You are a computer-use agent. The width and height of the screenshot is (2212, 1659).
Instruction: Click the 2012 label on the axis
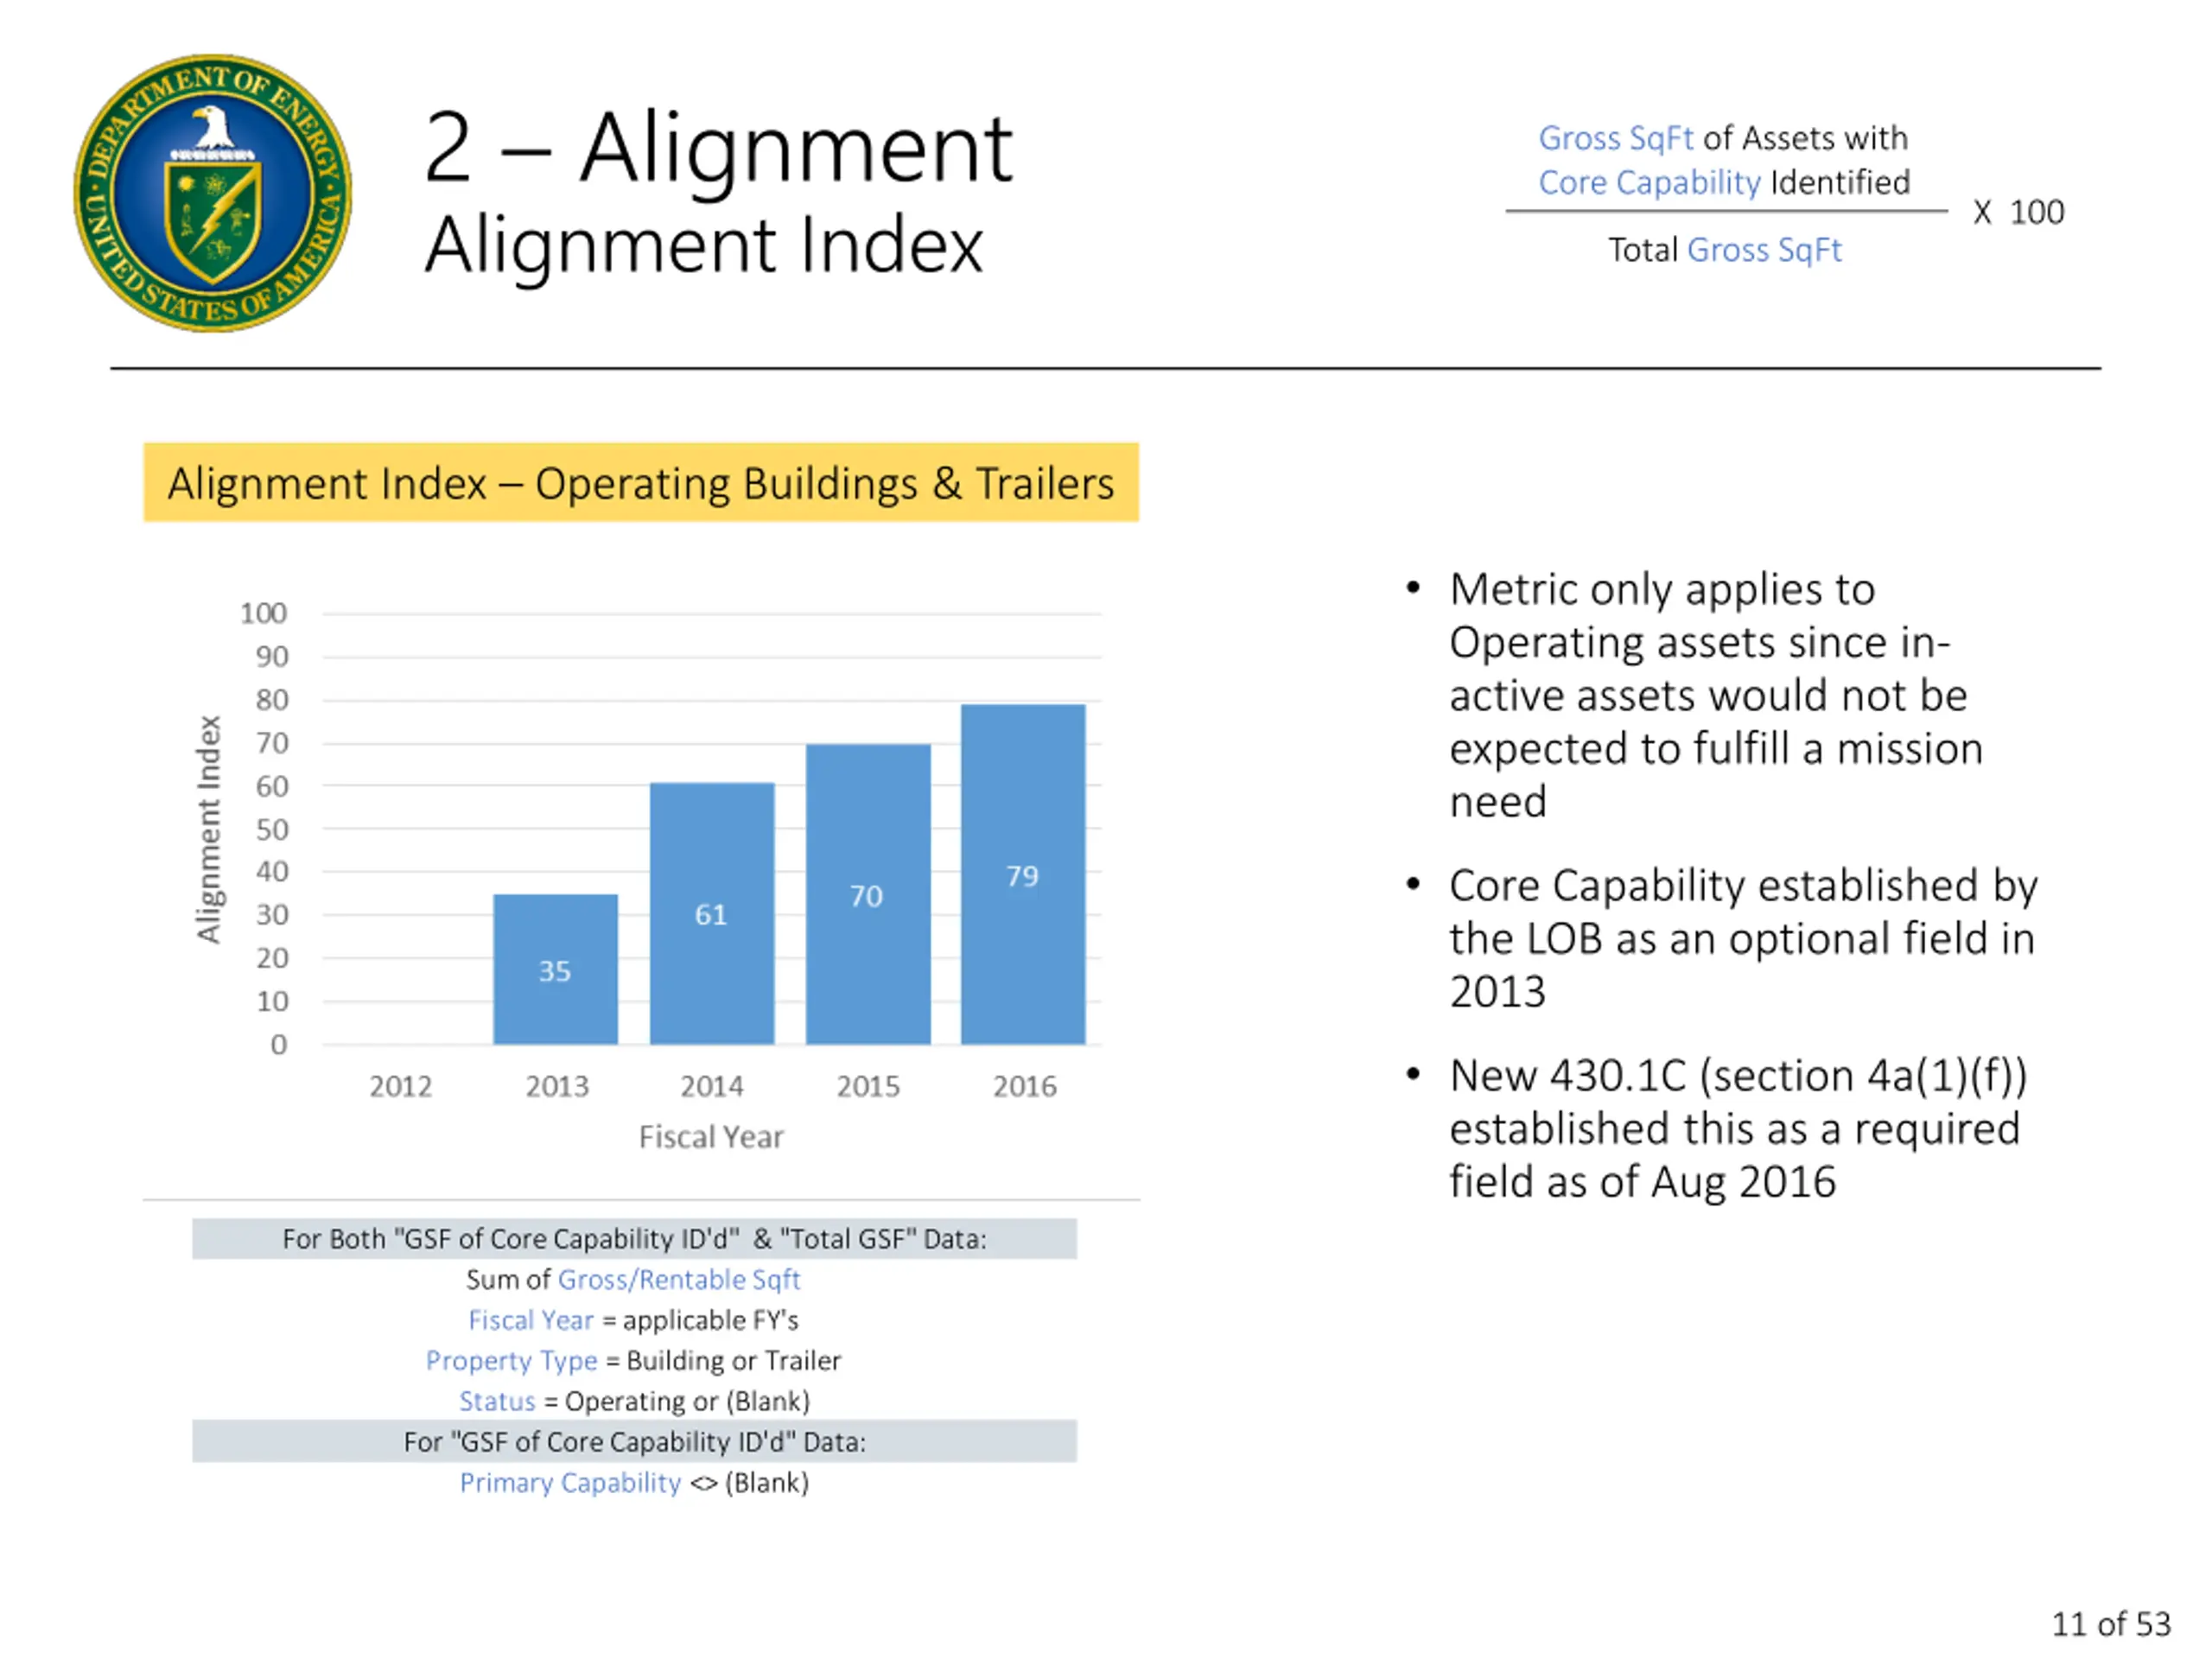pyautogui.click(x=400, y=1086)
